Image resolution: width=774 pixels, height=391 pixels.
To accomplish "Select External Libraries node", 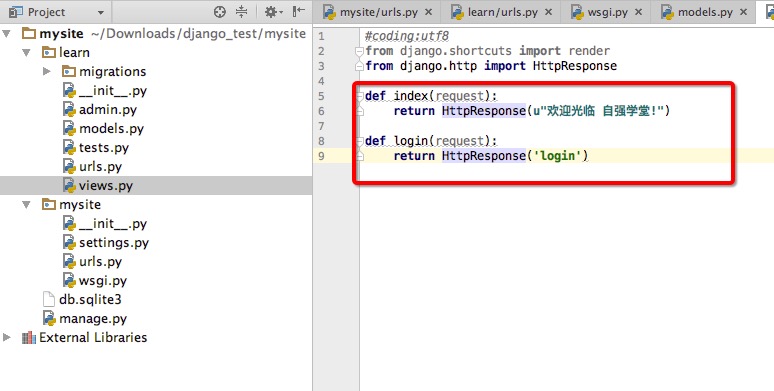I will click(93, 338).
